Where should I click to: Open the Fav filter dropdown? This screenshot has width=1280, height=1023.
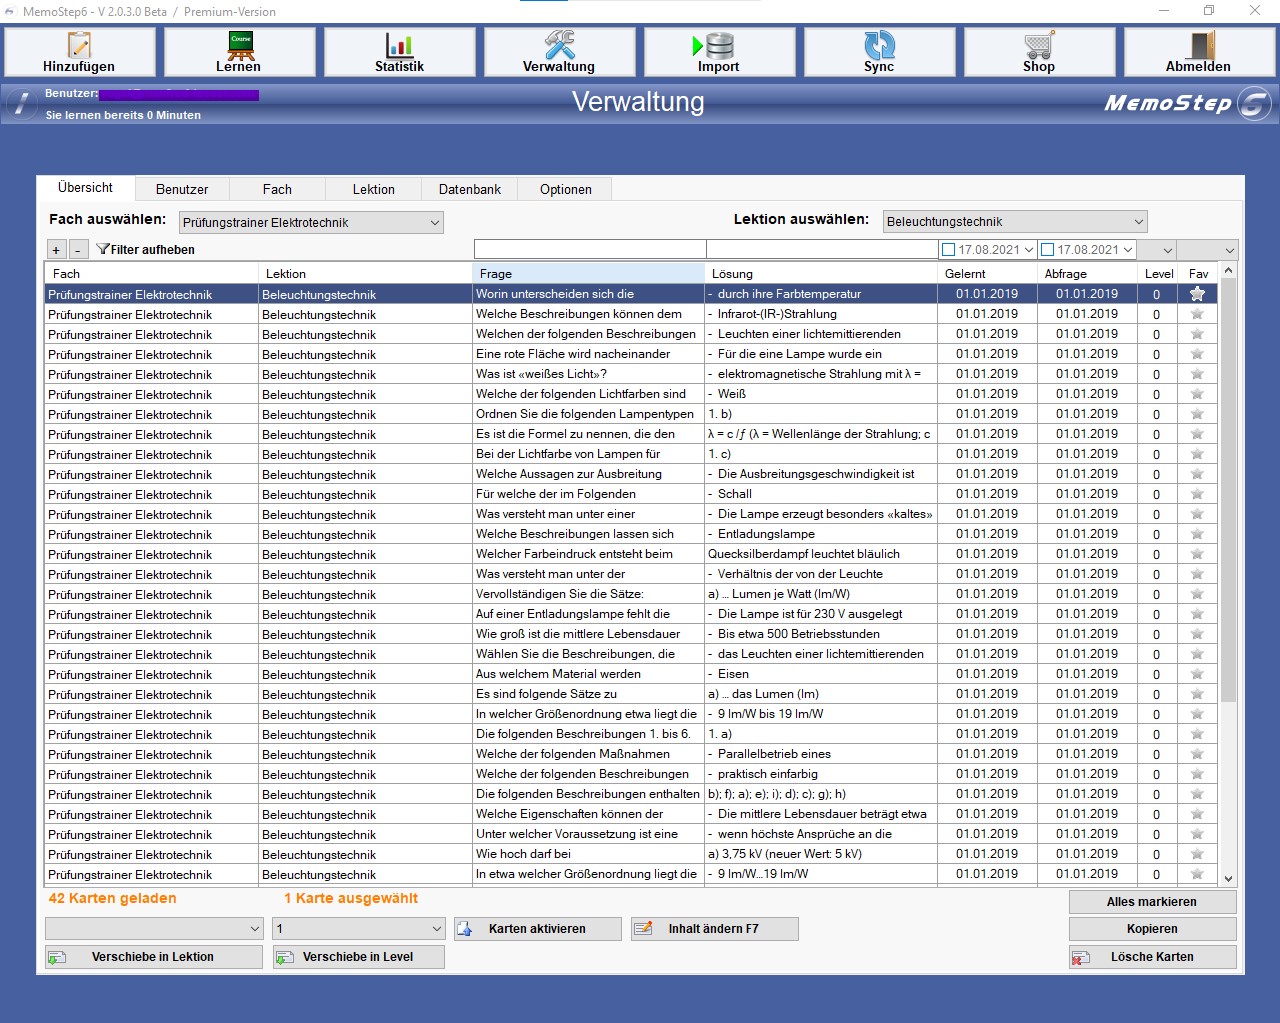coord(1208,250)
